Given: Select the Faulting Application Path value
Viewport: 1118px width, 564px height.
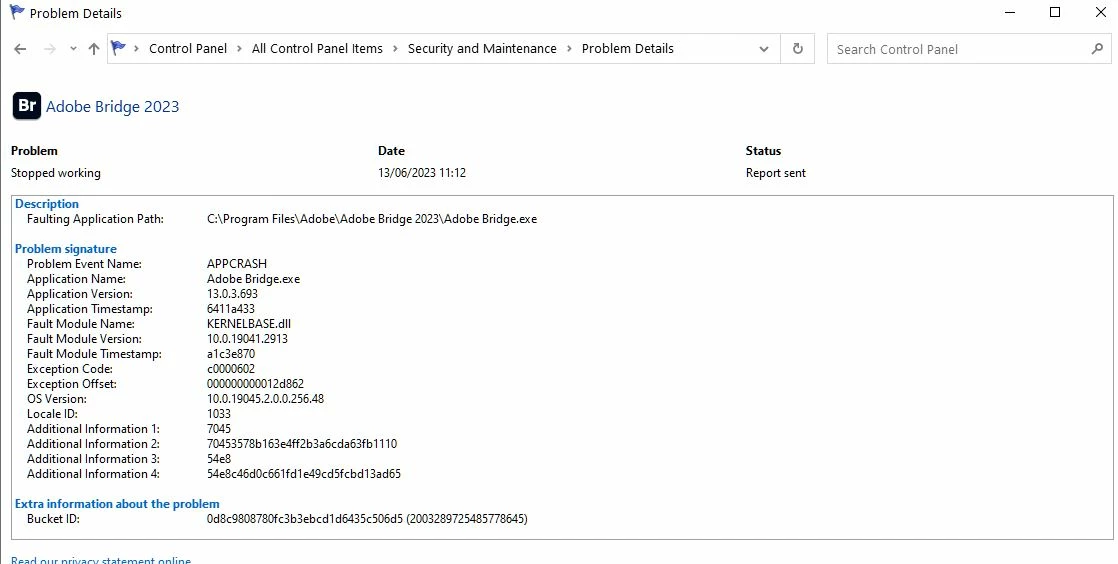Looking at the screenshot, I should coord(371,219).
